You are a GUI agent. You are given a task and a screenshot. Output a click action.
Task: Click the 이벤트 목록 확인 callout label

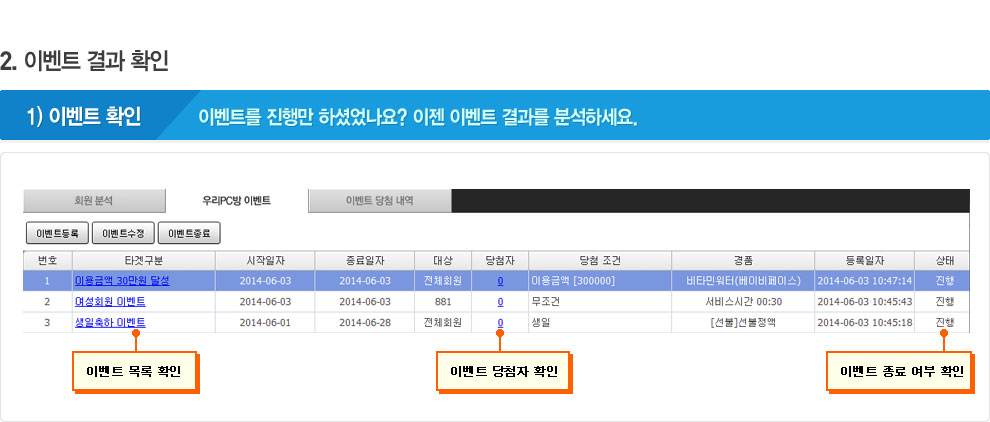coord(134,372)
